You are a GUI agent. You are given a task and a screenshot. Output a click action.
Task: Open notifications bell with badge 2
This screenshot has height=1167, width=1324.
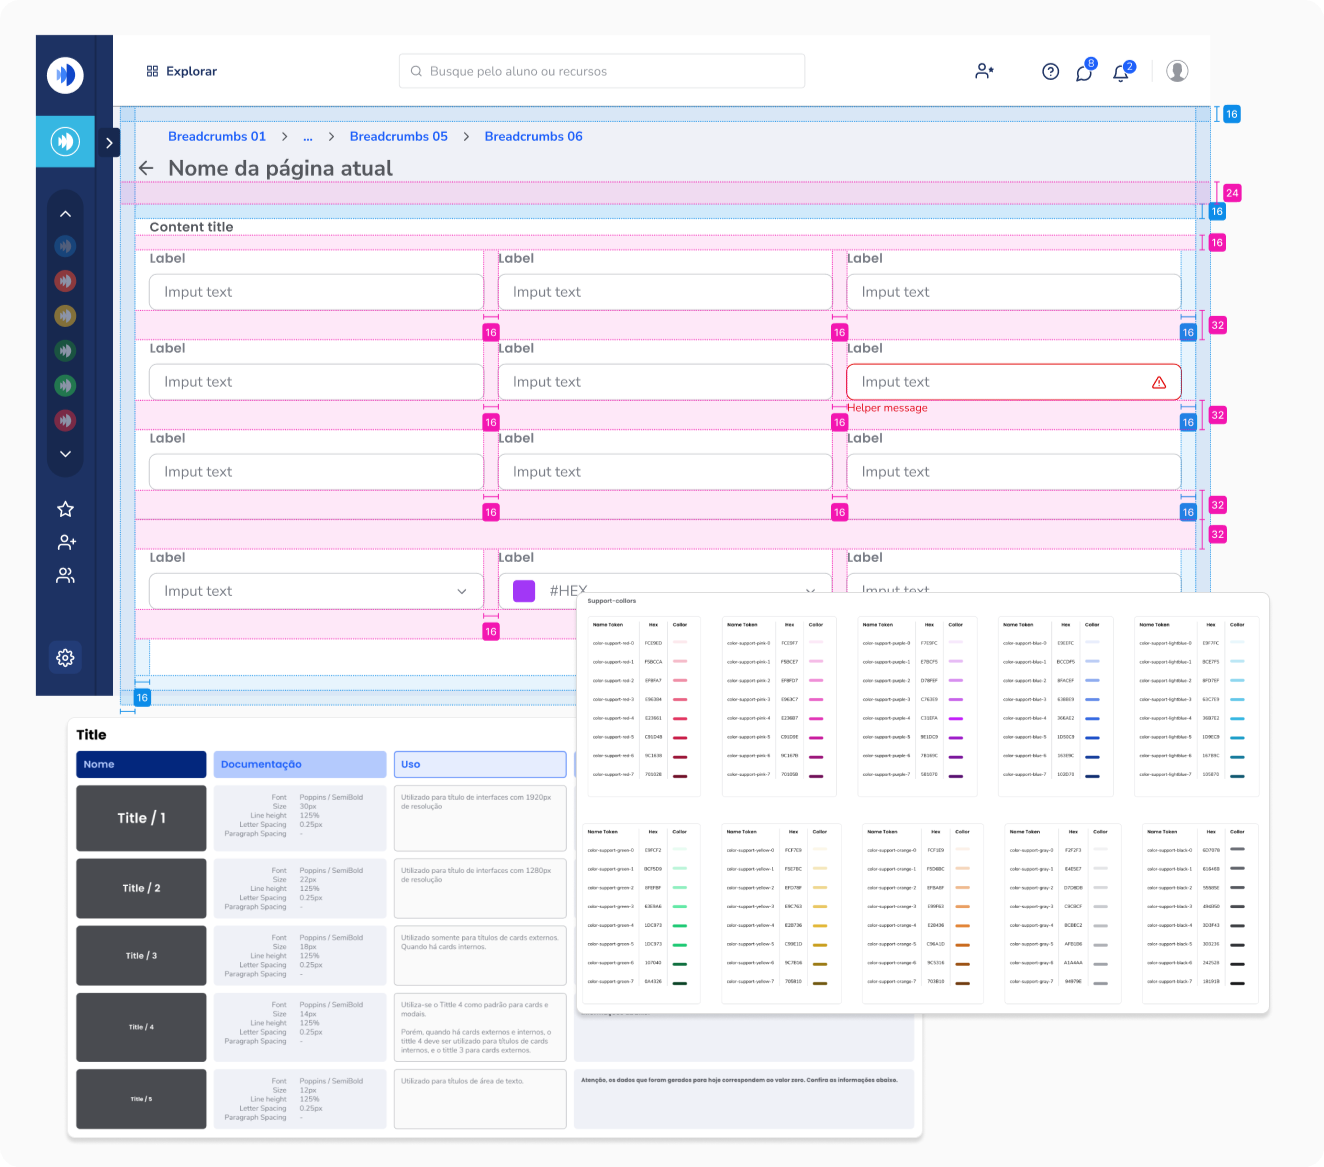tap(1122, 72)
